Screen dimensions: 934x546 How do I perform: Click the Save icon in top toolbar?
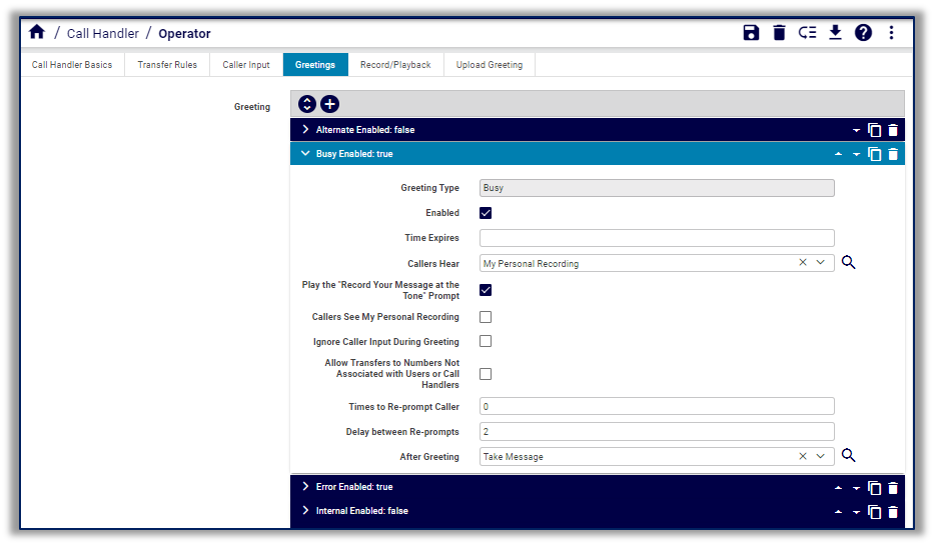(751, 32)
